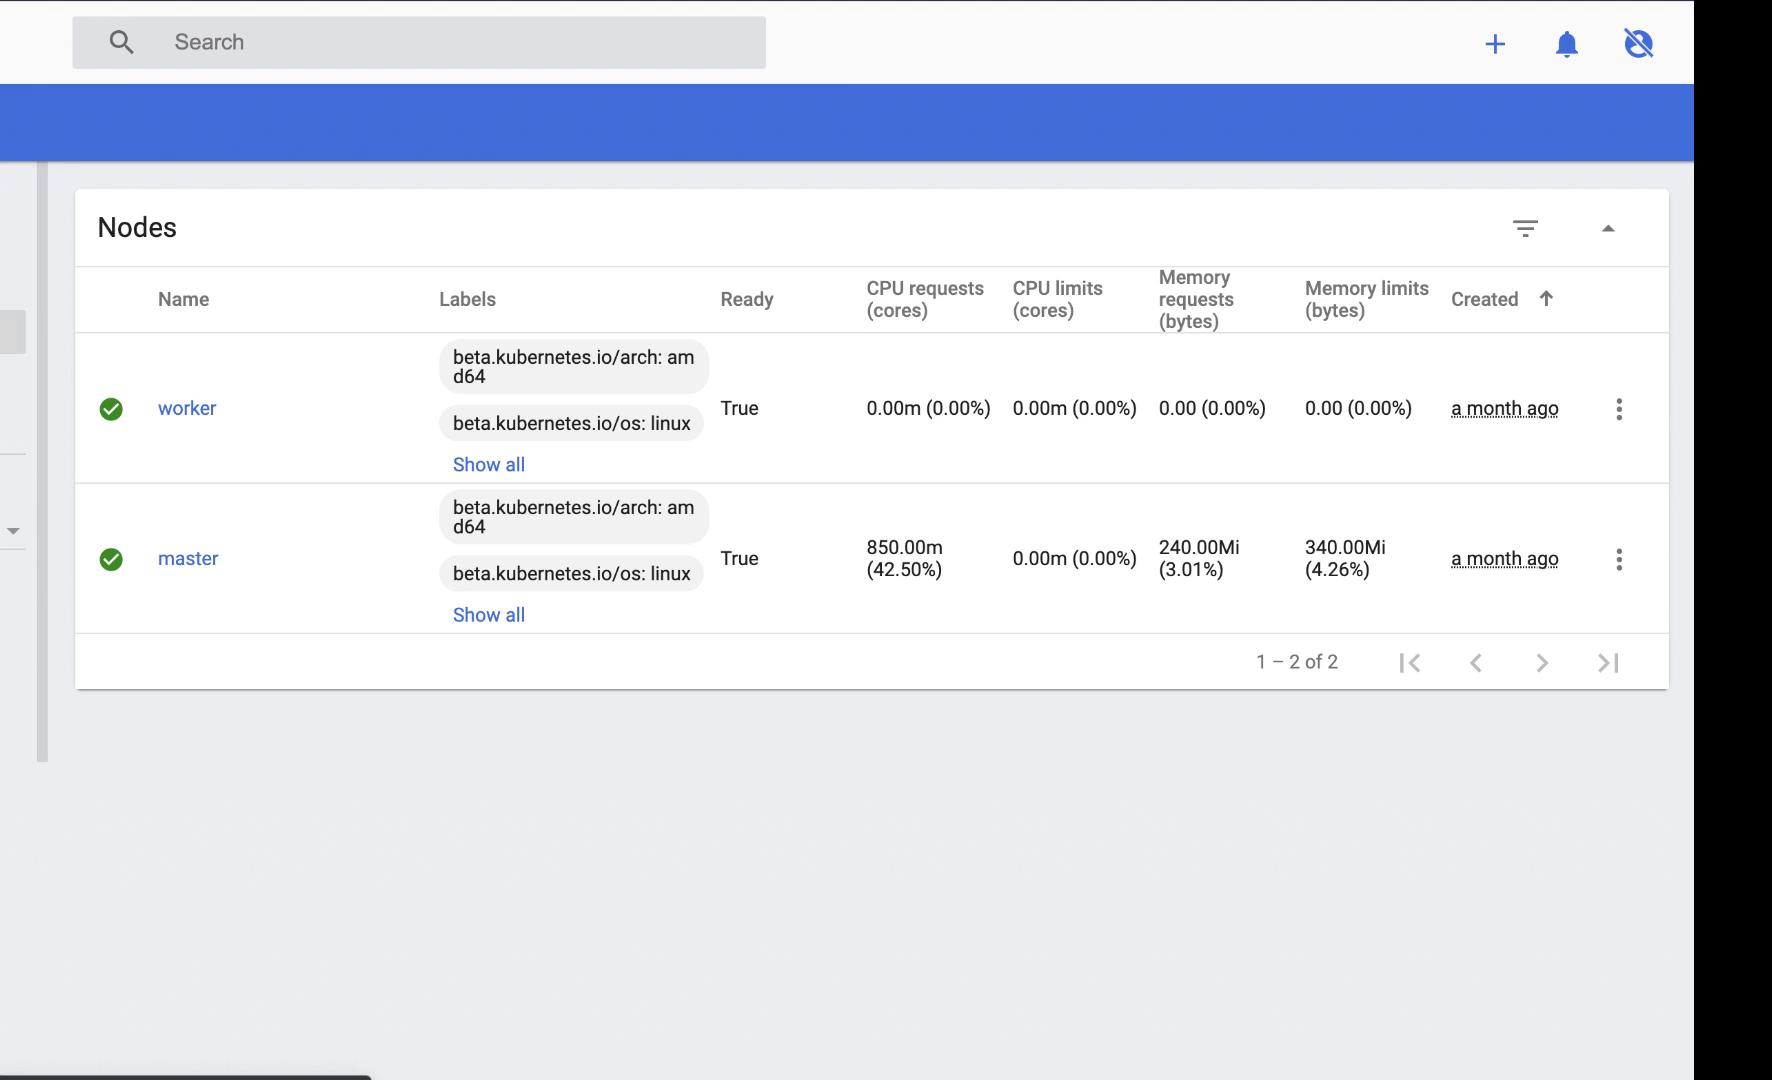Open the Nodes filter icon
The image size is (1772, 1080).
pyautogui.click(x=1525, y=229)
